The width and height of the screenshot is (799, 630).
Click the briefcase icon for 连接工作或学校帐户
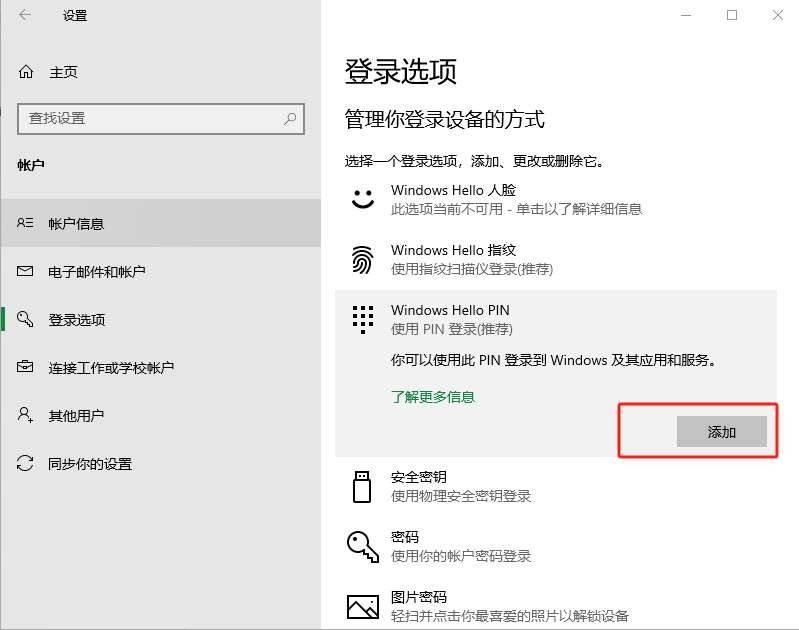tap(25, 366)
